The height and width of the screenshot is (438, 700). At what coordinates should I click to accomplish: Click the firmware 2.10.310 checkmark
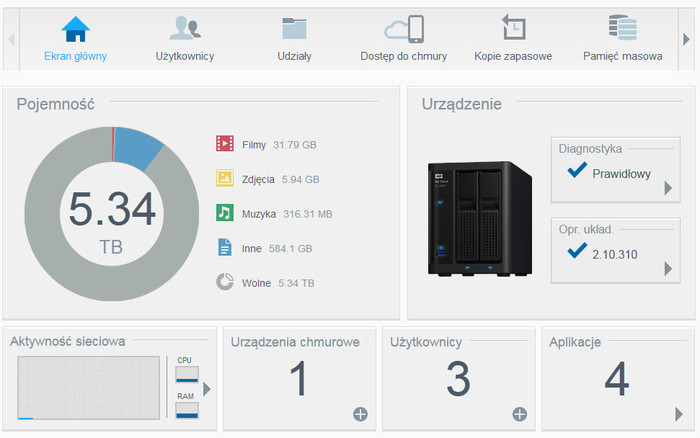coord(576,251)
